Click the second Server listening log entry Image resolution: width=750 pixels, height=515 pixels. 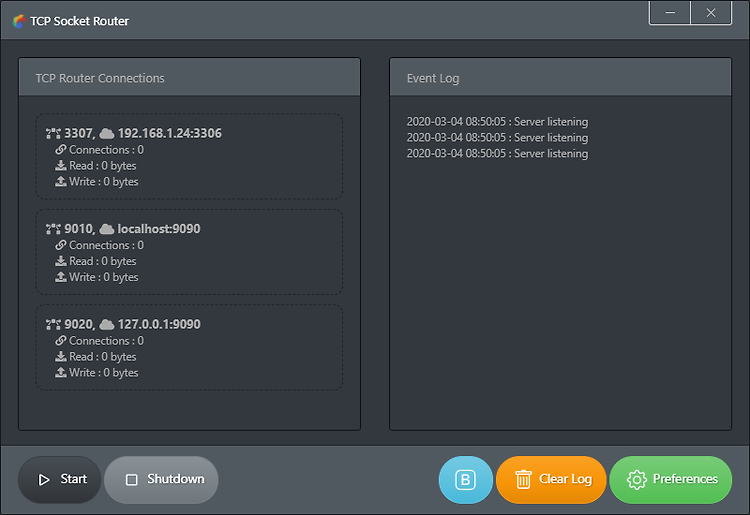pyautogui.click(x=497, y=138)
